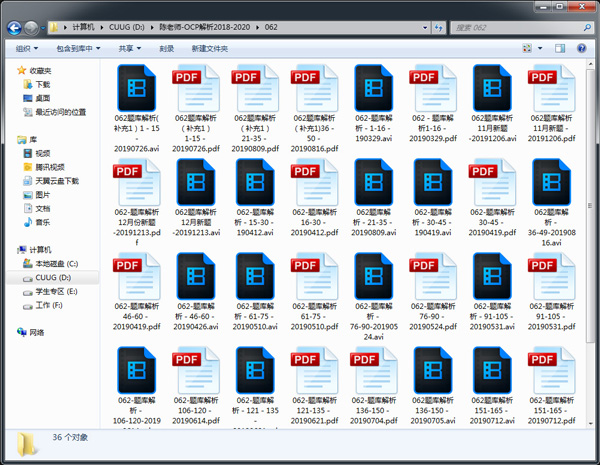Select video icon 76-90-20190524.avi
The width and height of the screenshot is (600, 465).
coord(374,276)
